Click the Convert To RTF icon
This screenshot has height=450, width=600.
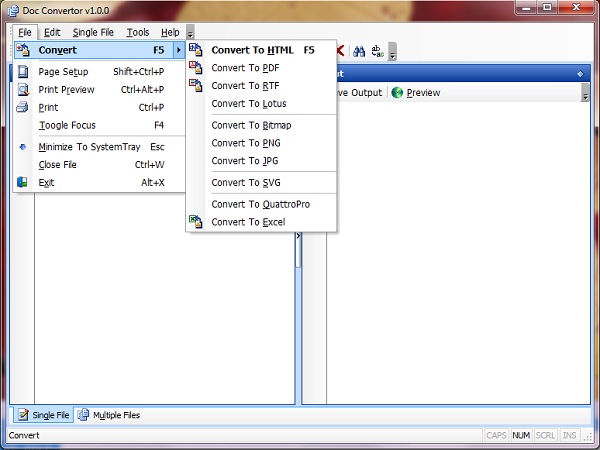click(x=196, y=85)
